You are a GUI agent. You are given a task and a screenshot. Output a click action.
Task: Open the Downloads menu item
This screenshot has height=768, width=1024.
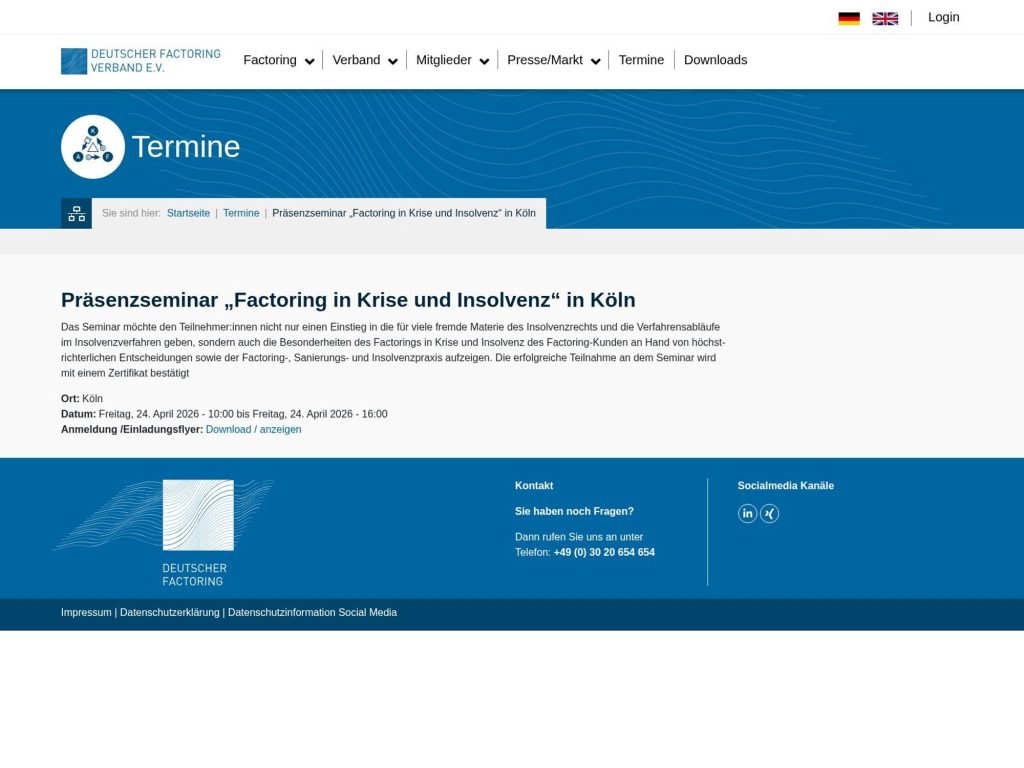pyautogui.click(x=716, y=60)
